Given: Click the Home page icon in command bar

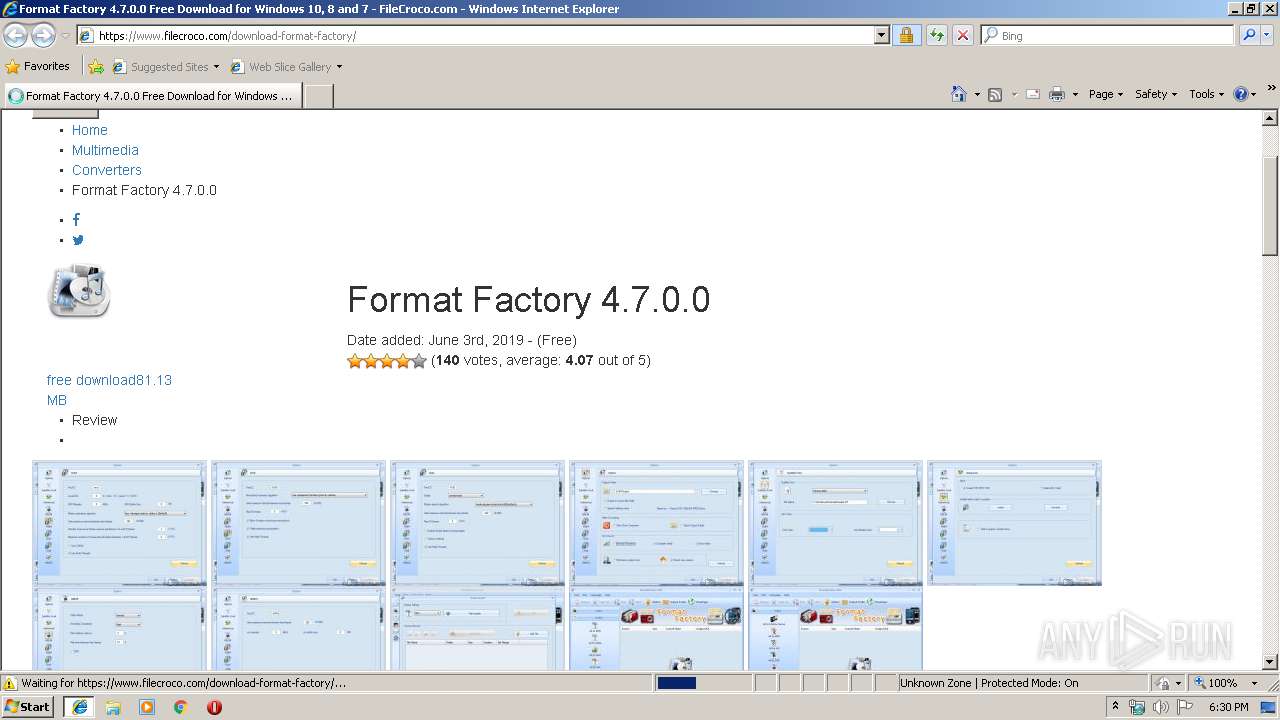Looking at the screenshot, I should pyautogui.click(x=958, y=94).
